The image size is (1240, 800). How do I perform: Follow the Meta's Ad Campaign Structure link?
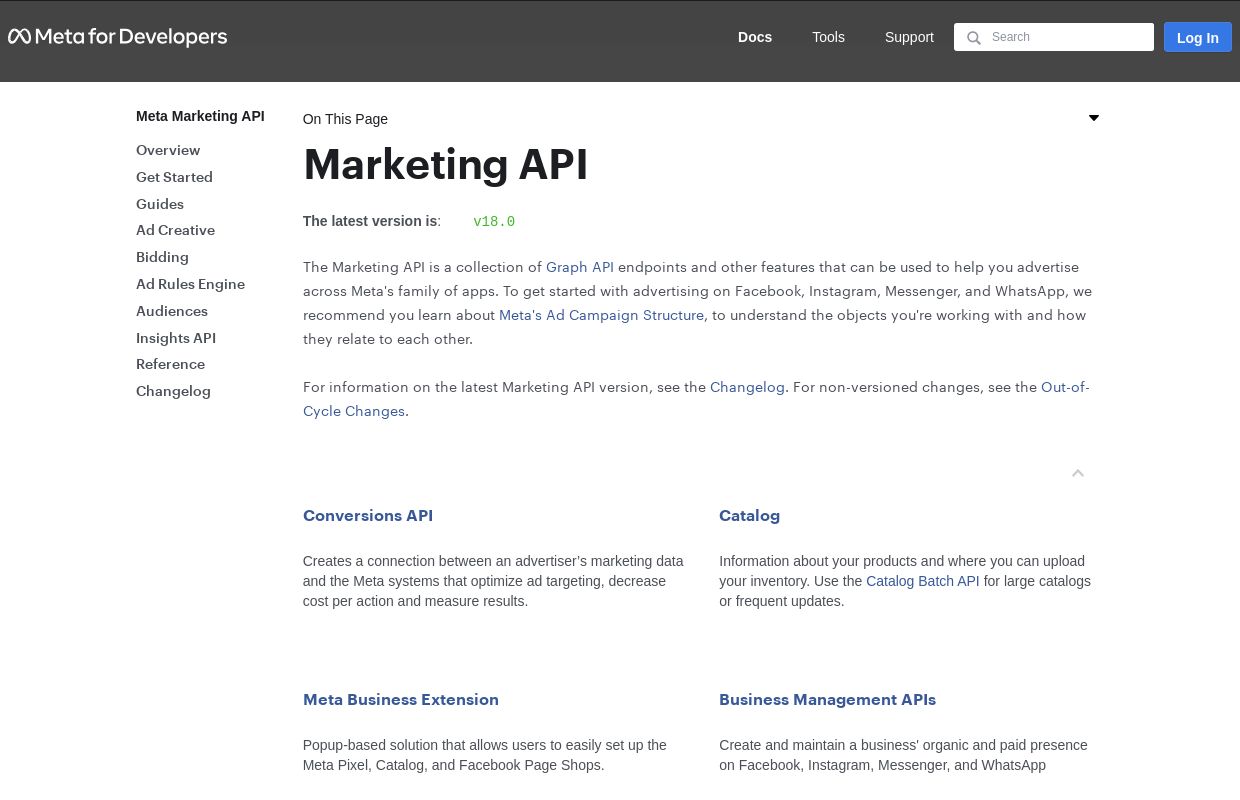pyautogui.click(x=601, y=315)
